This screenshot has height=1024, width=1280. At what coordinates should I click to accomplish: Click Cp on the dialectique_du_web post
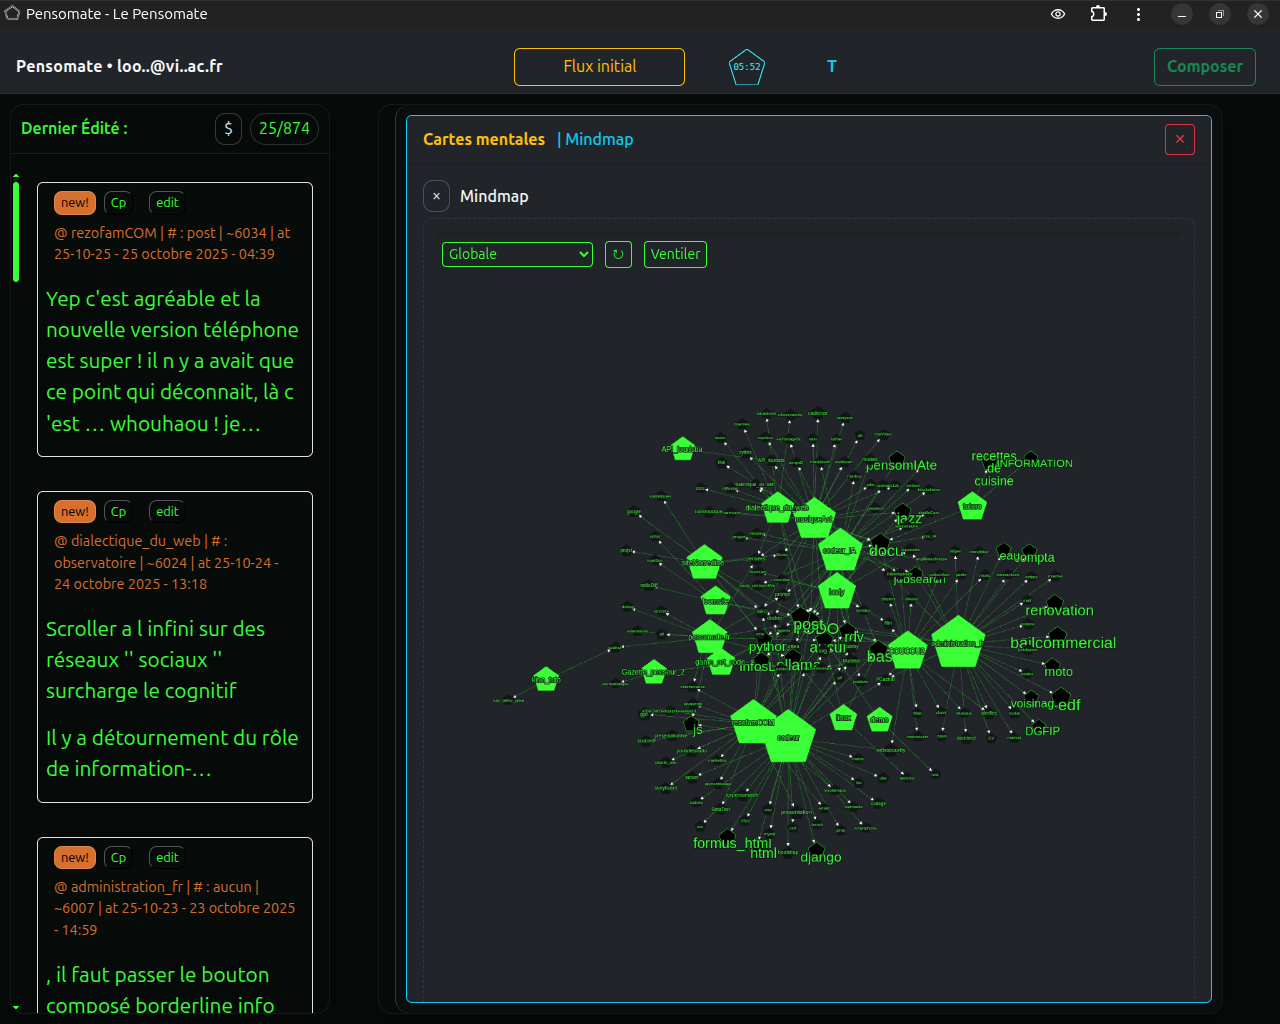click(118, 512)
